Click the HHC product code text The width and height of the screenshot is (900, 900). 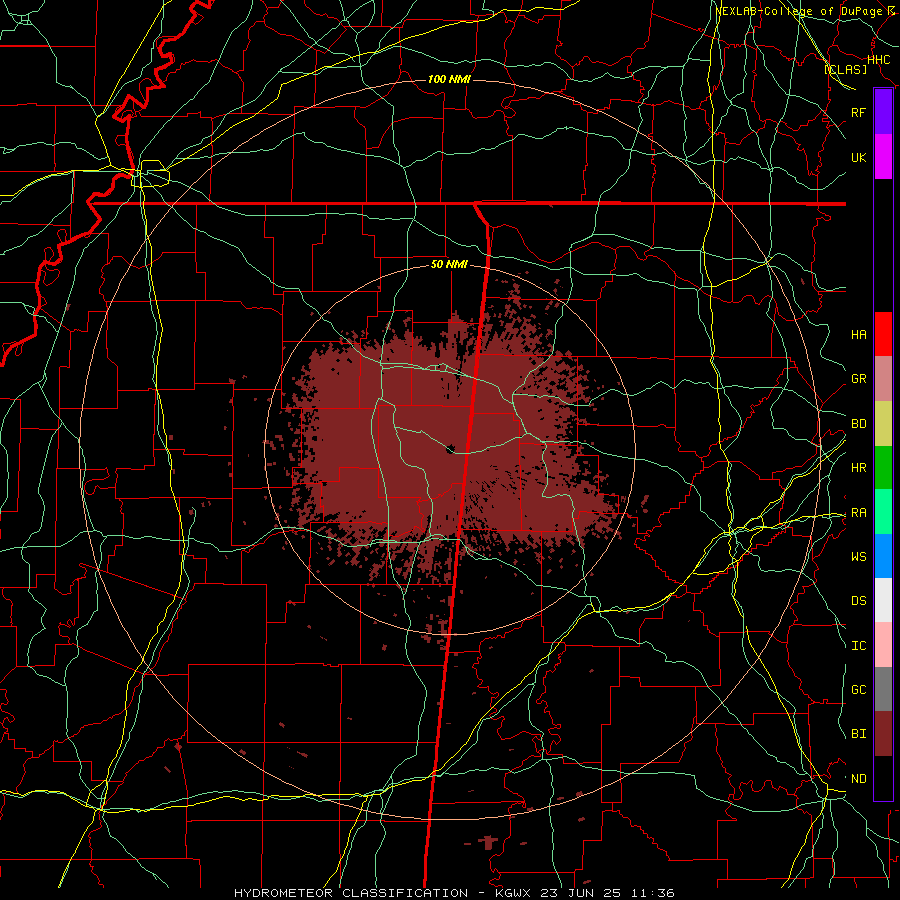click(x=879, y=60)
